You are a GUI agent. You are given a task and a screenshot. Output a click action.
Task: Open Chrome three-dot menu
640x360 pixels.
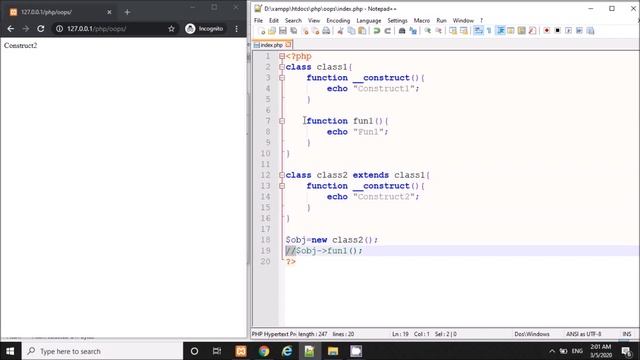click(236, 29)
